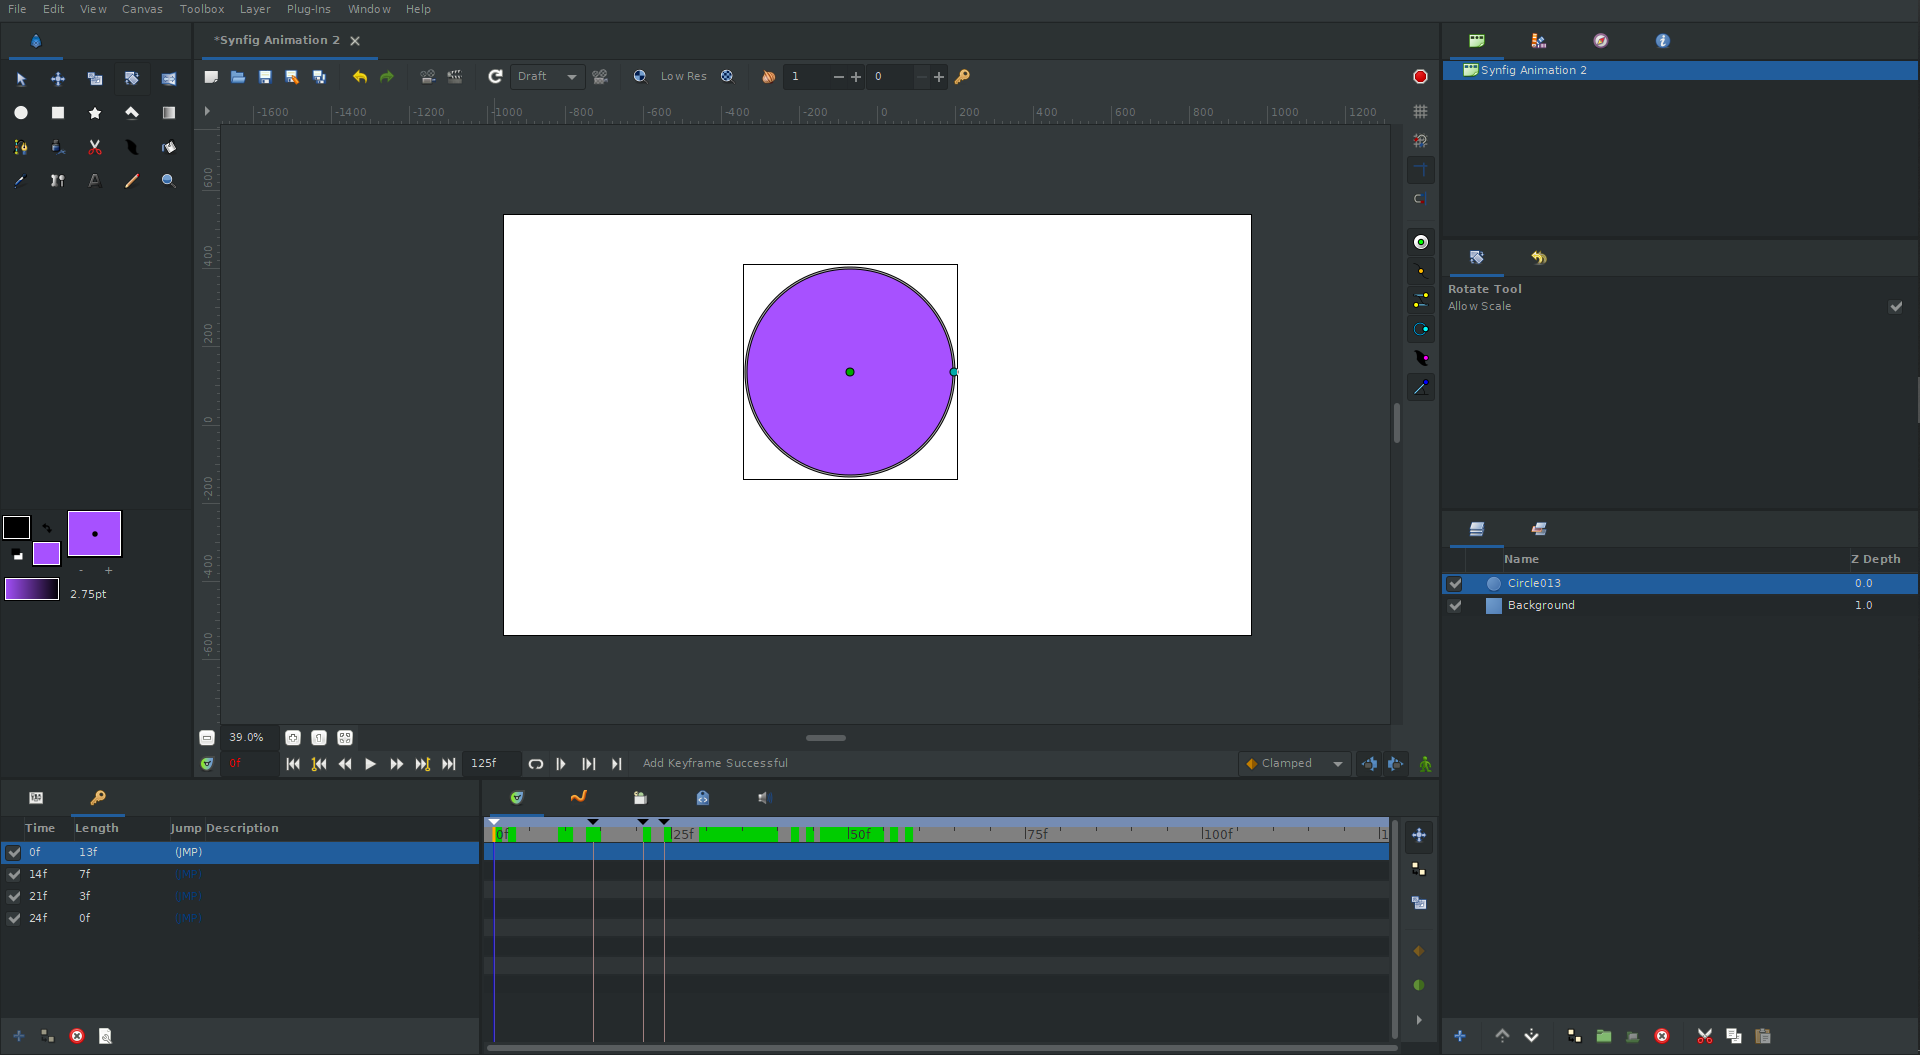Open the Layer menu
This screenshot has height=1055, width=1920.
(254, 9)
